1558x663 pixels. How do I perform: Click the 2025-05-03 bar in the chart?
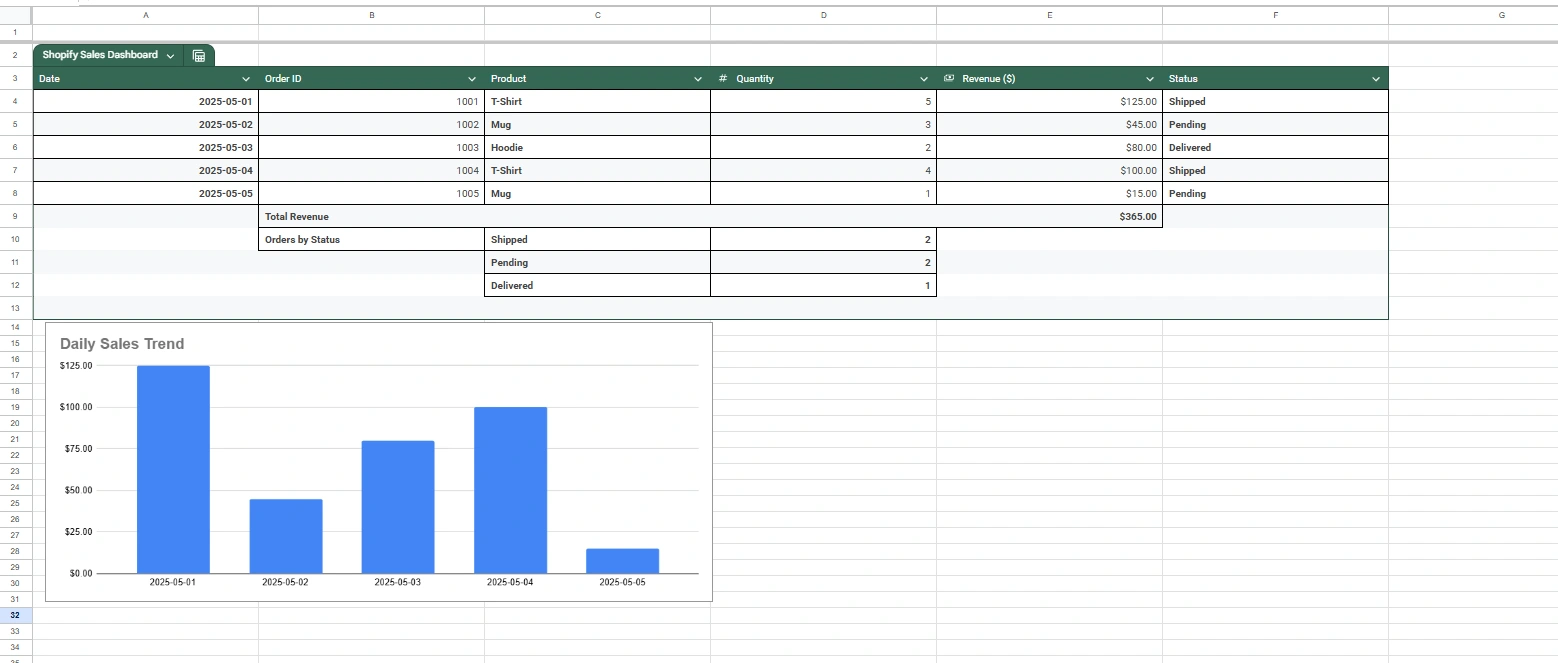(x=398, y=507)
